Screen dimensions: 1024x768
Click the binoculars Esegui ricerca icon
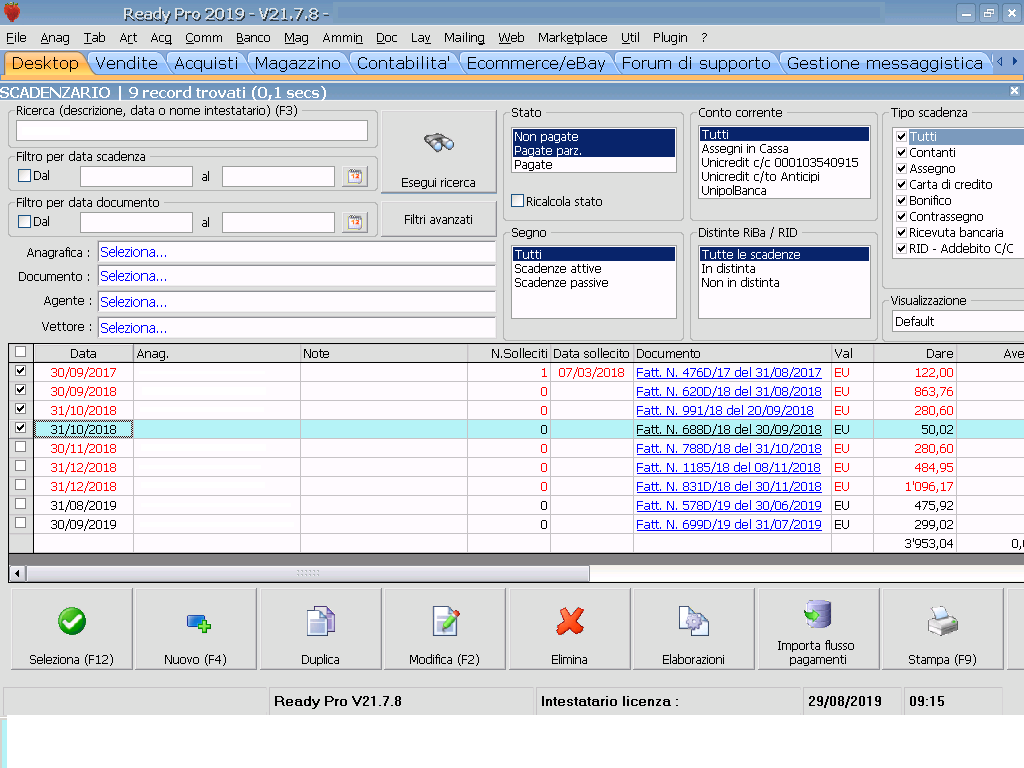438,142
